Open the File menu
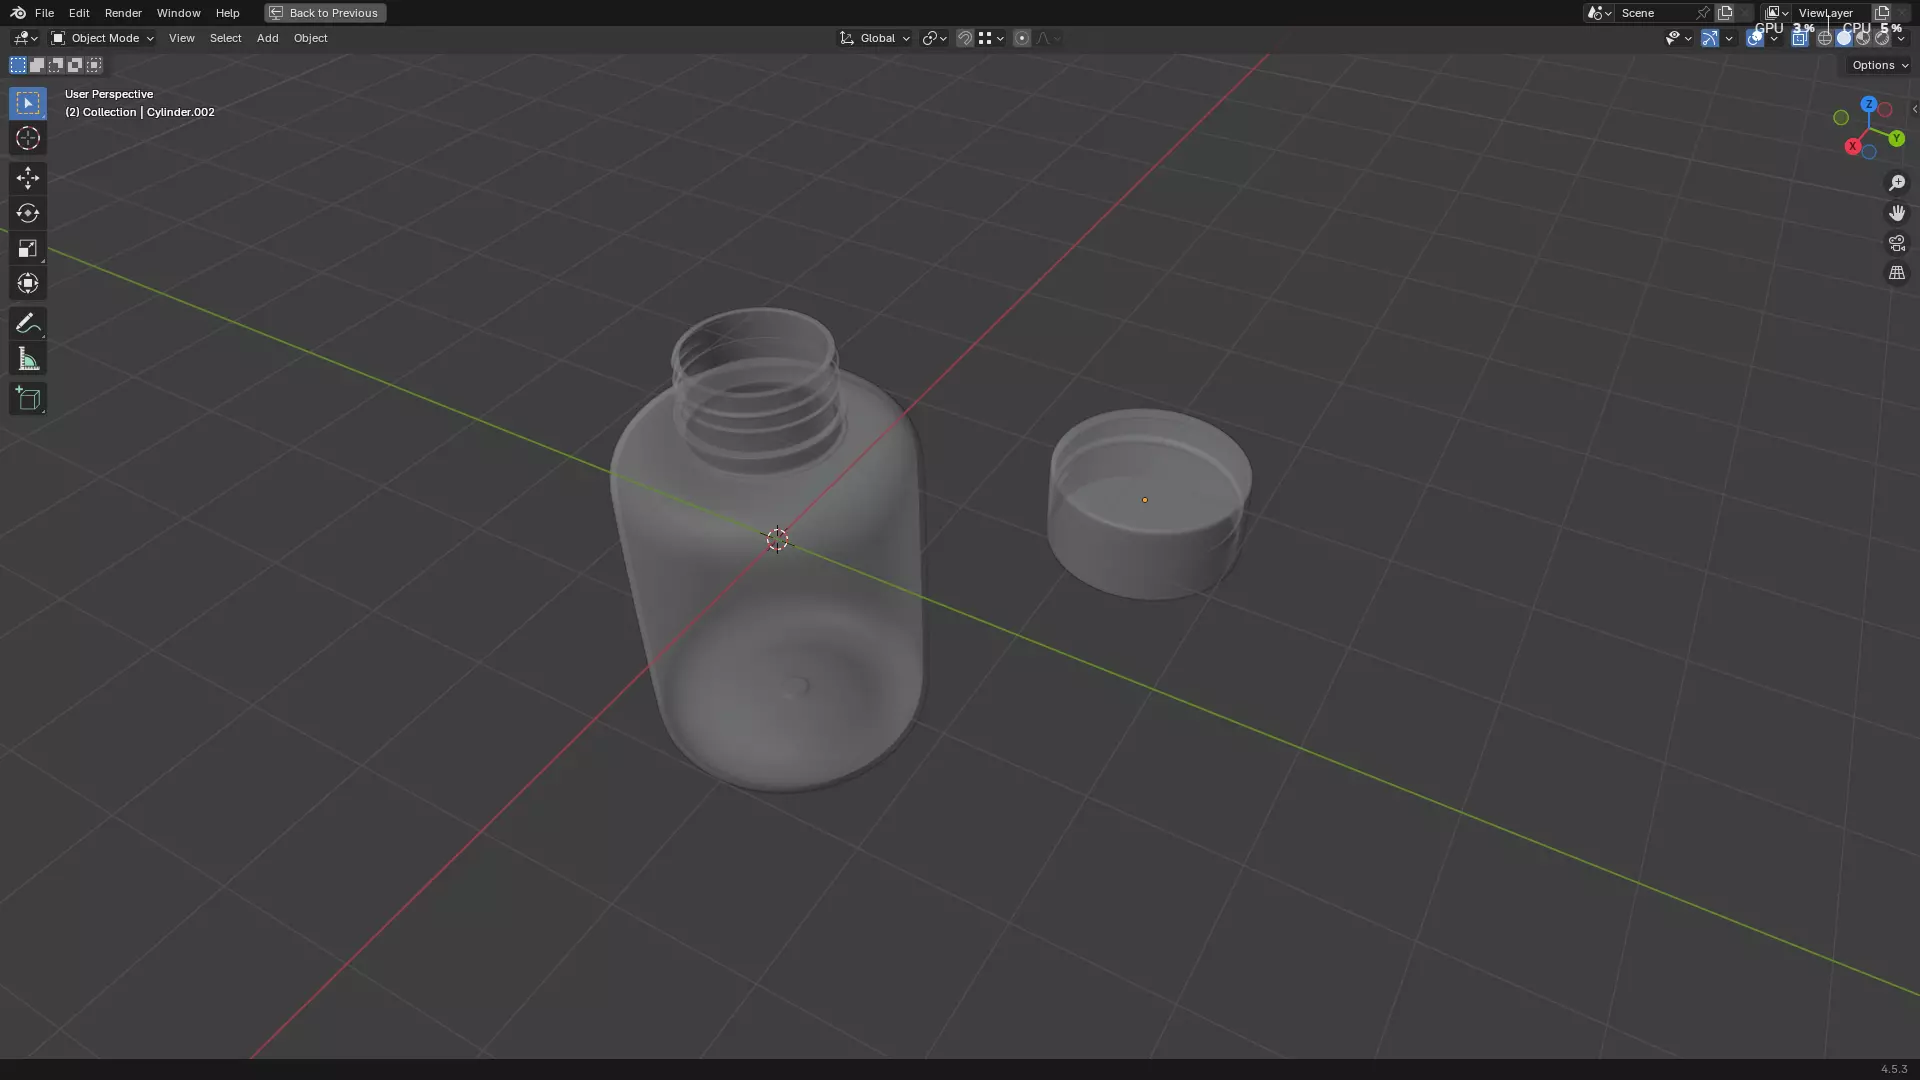Viewport: 1920px width, 1080px height. 44,13
